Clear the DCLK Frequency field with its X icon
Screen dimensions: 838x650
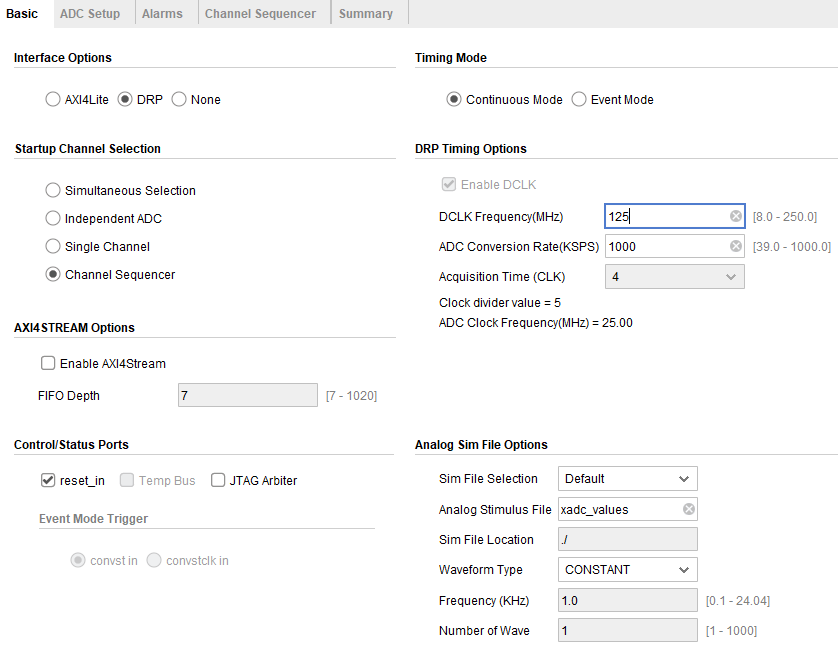pos(736,216)
